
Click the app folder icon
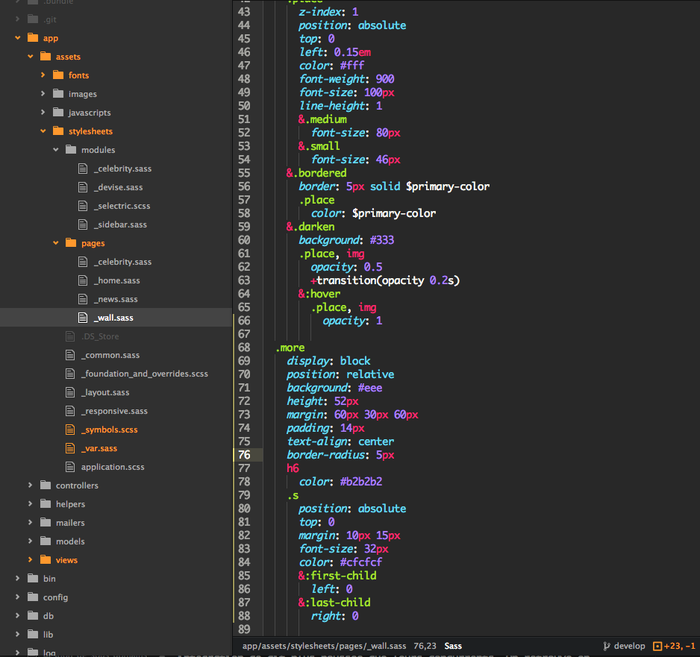point(33,37)
